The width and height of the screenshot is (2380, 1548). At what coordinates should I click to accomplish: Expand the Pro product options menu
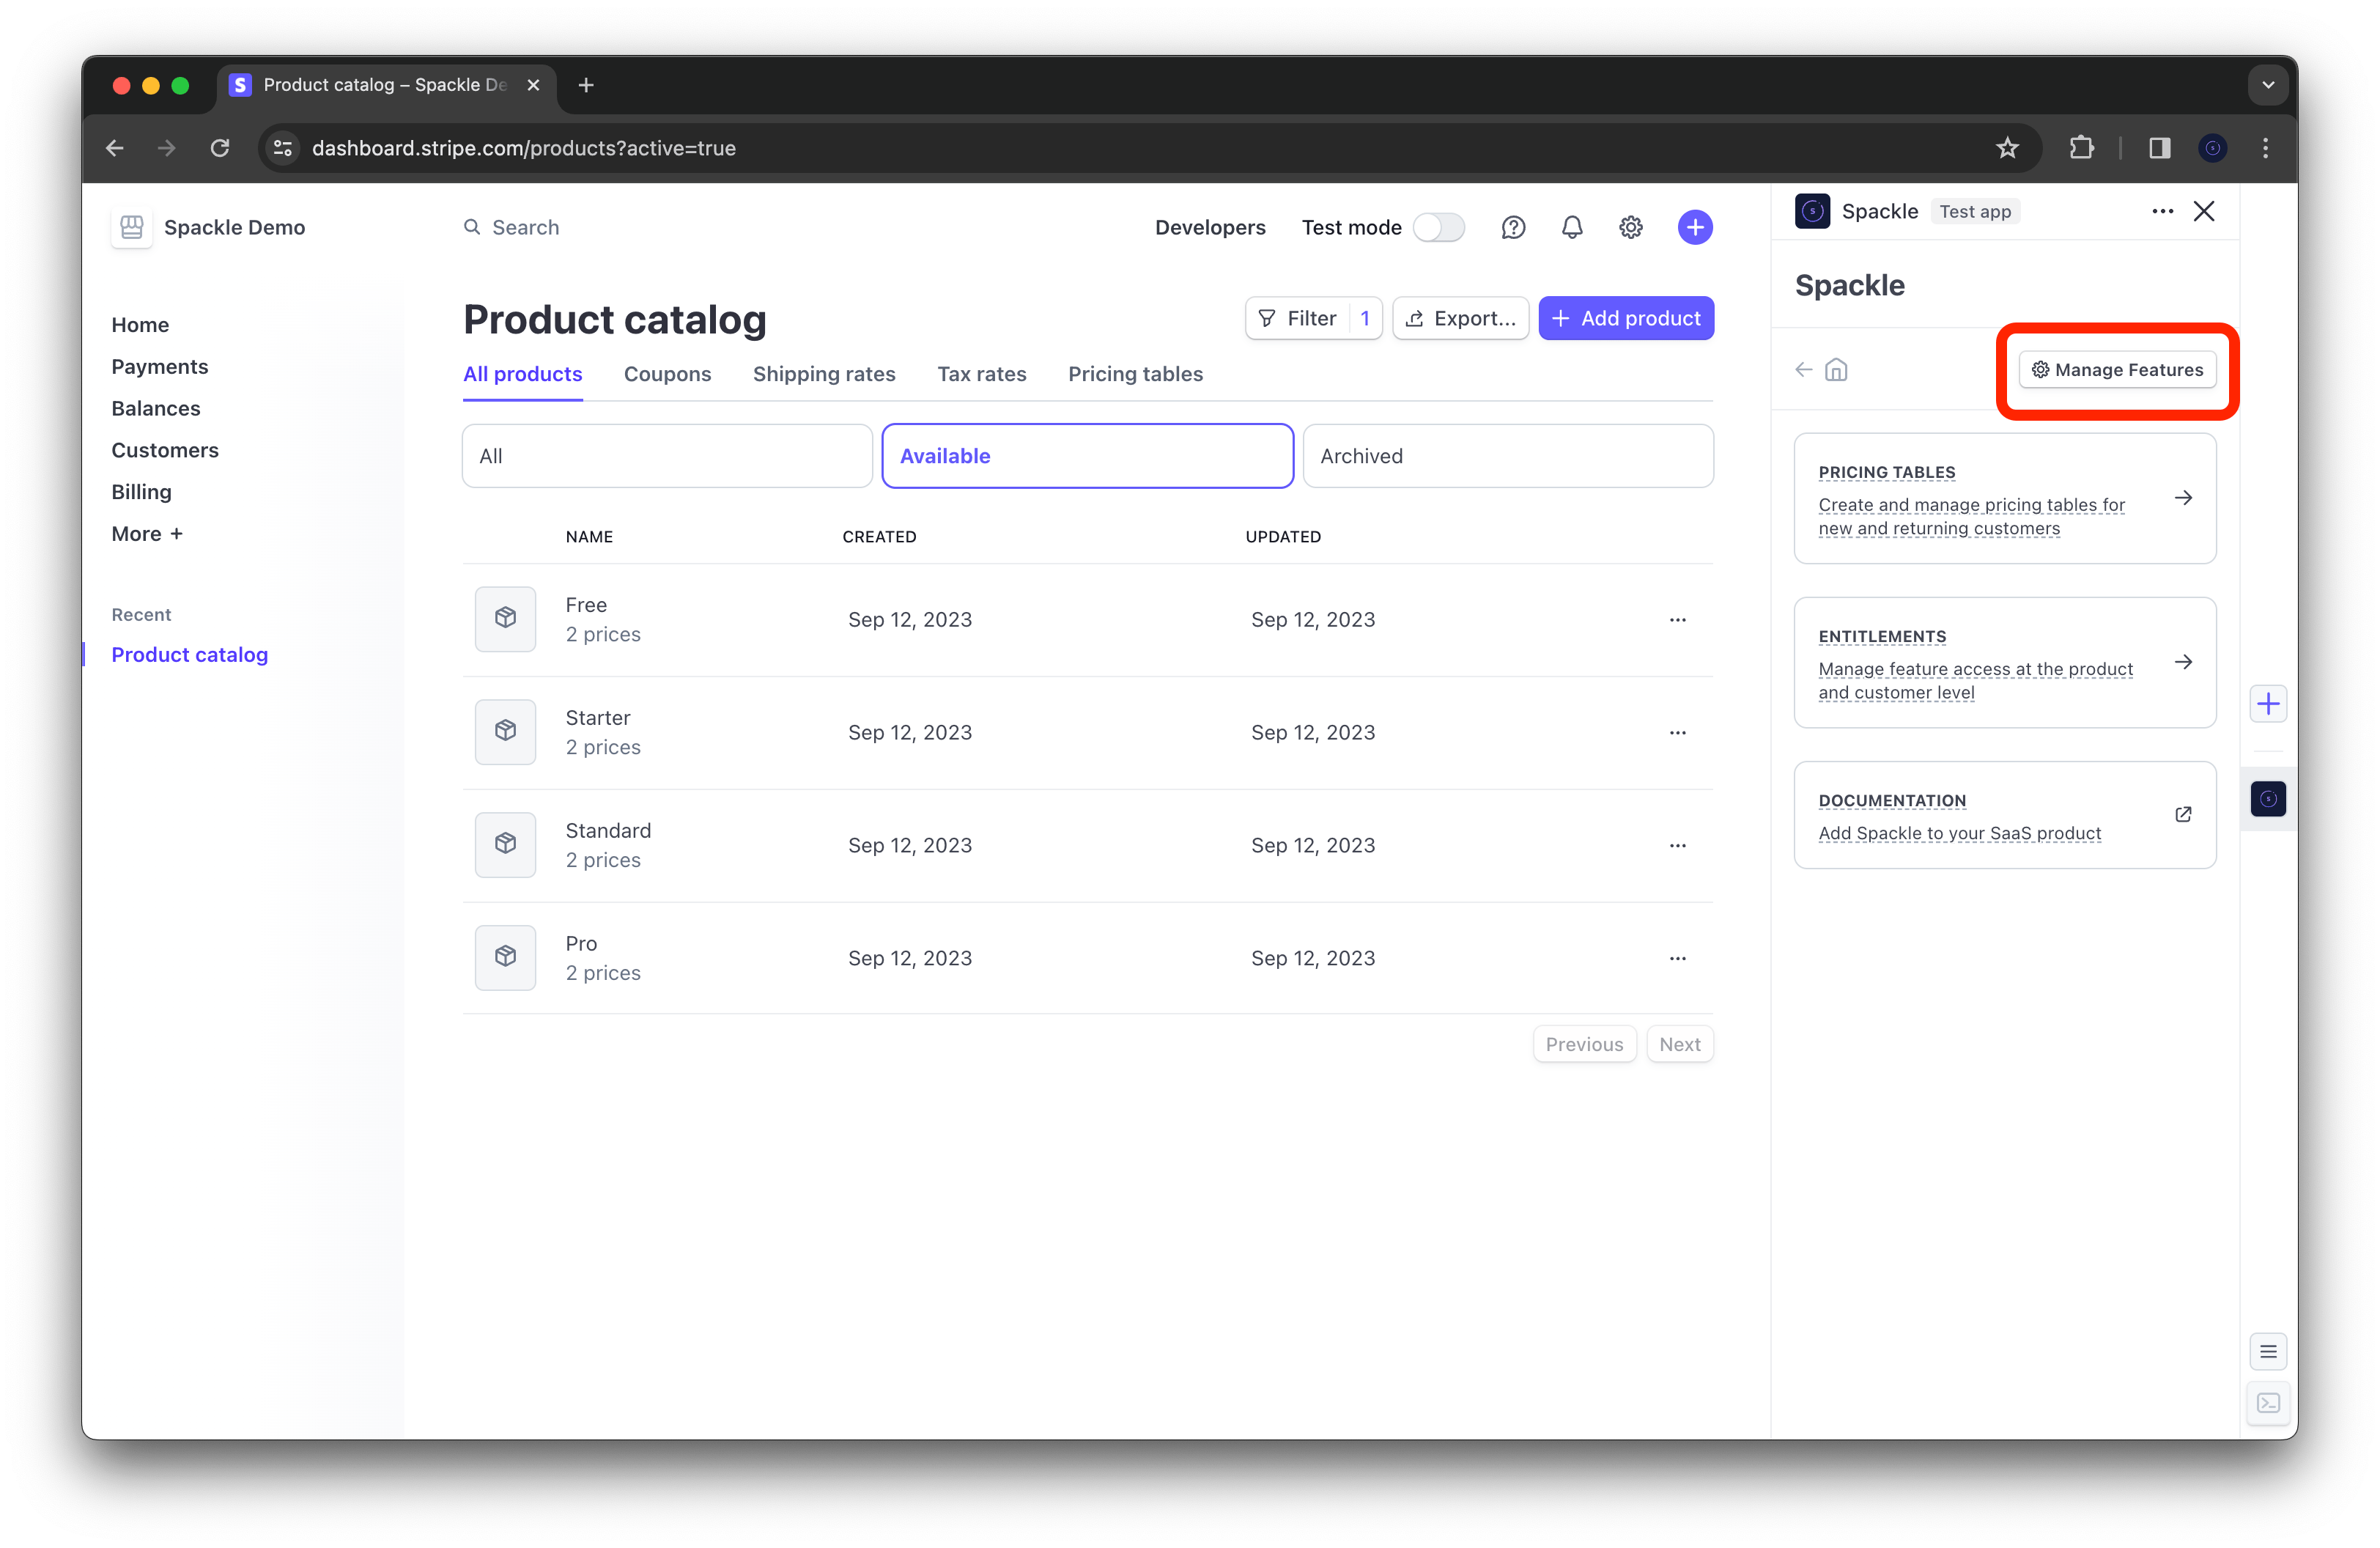tap(1677, 957)
